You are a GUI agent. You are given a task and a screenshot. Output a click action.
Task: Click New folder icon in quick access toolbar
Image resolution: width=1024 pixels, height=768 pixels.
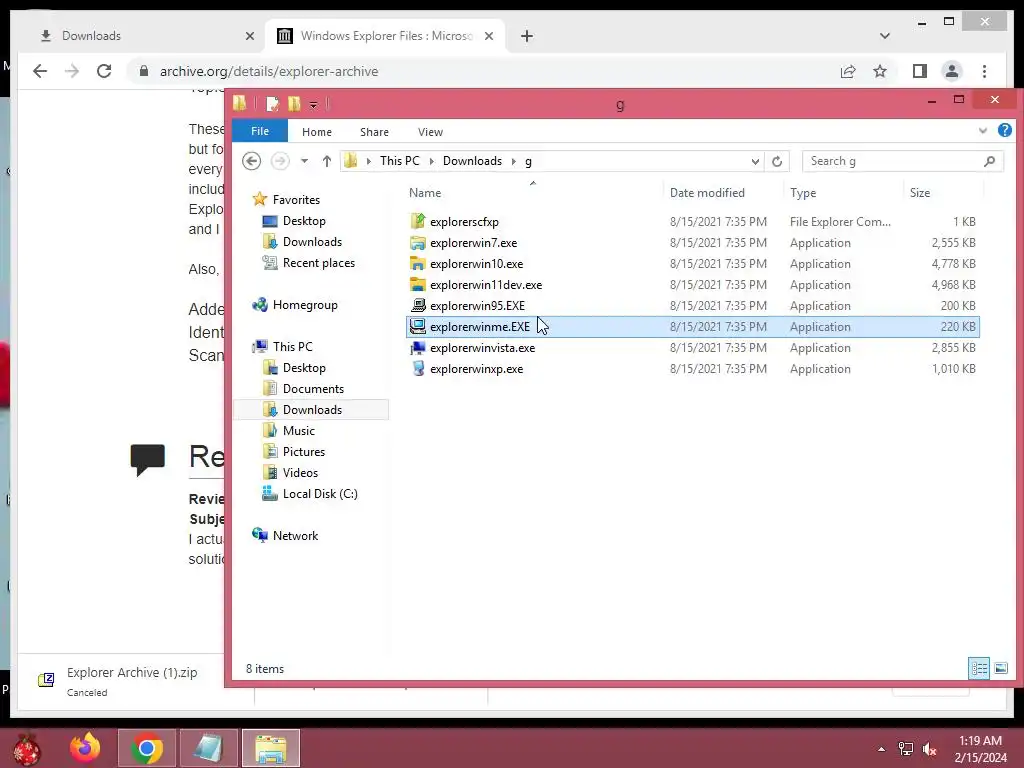(x=294, y=103)
